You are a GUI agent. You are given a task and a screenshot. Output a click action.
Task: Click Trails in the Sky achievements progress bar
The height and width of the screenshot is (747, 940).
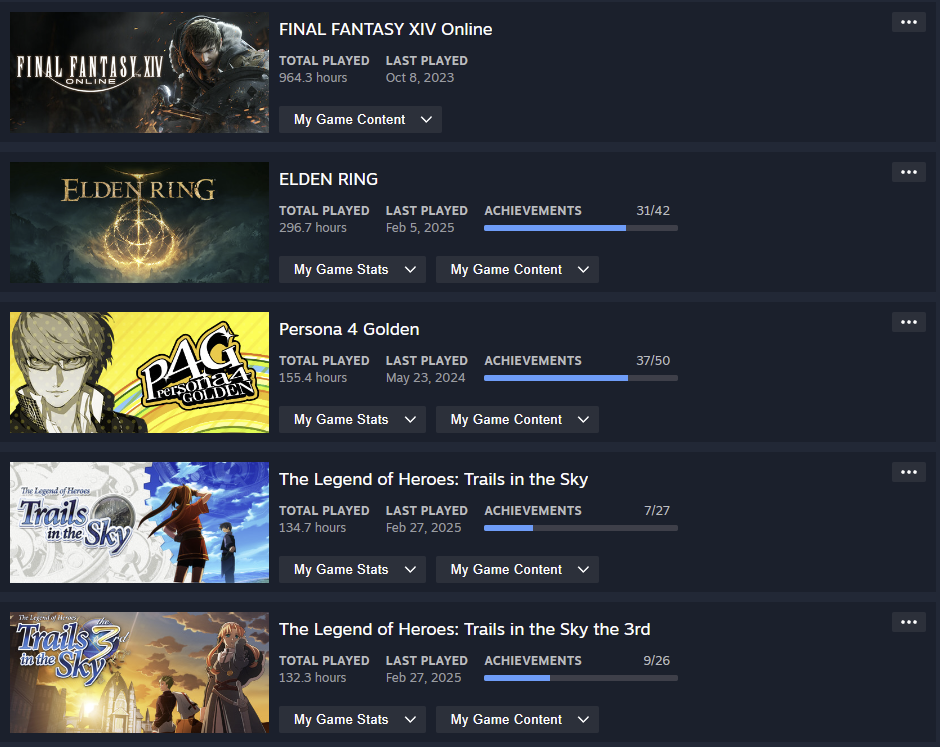pyautogui.click(x=581, y=528)
